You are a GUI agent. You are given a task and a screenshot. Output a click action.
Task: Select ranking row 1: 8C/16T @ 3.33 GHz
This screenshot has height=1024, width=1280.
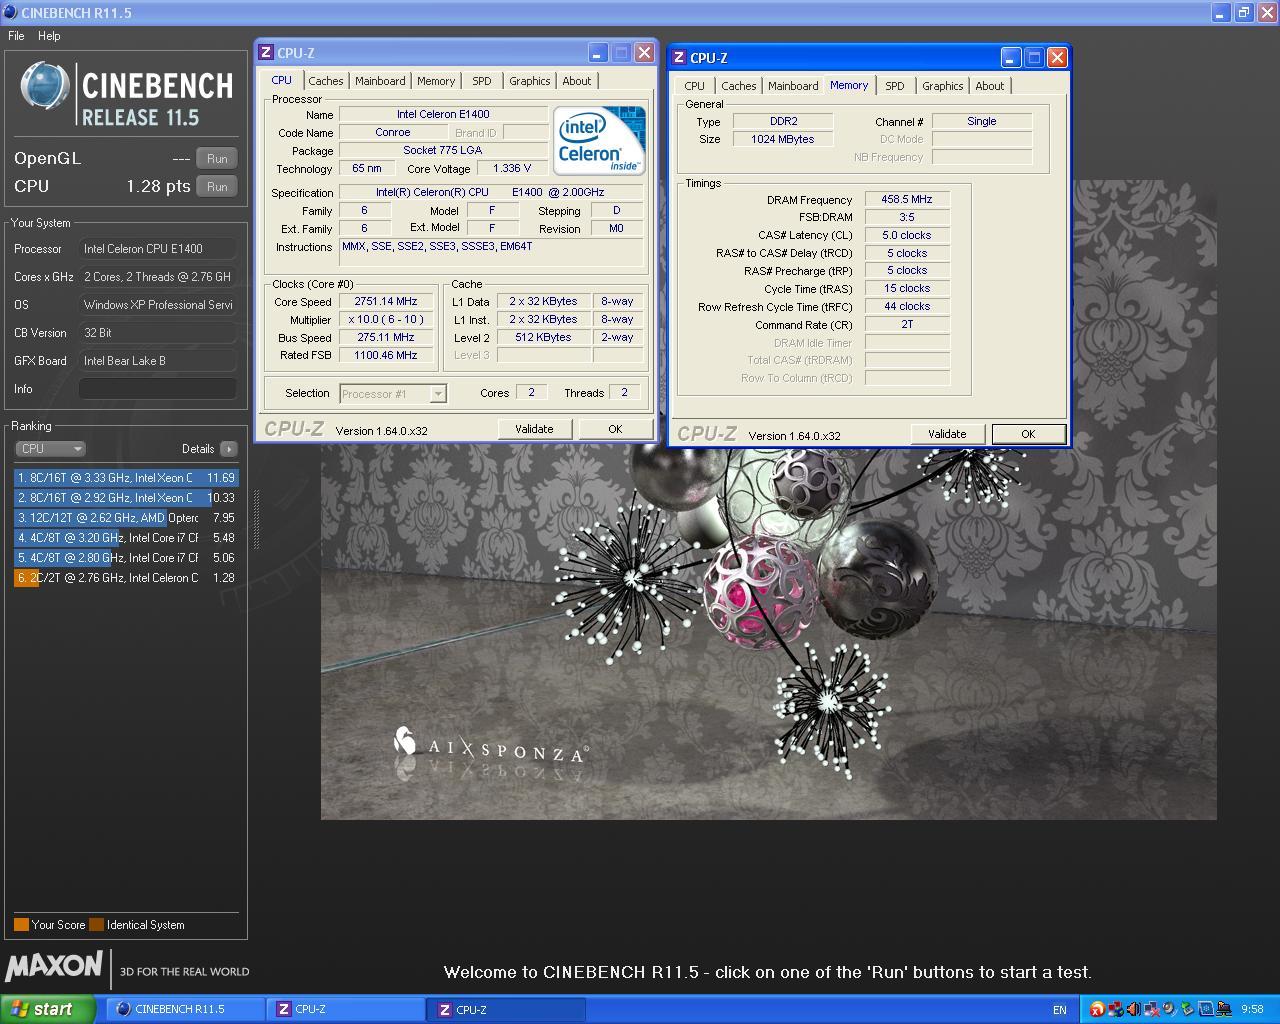pos(126,478)
